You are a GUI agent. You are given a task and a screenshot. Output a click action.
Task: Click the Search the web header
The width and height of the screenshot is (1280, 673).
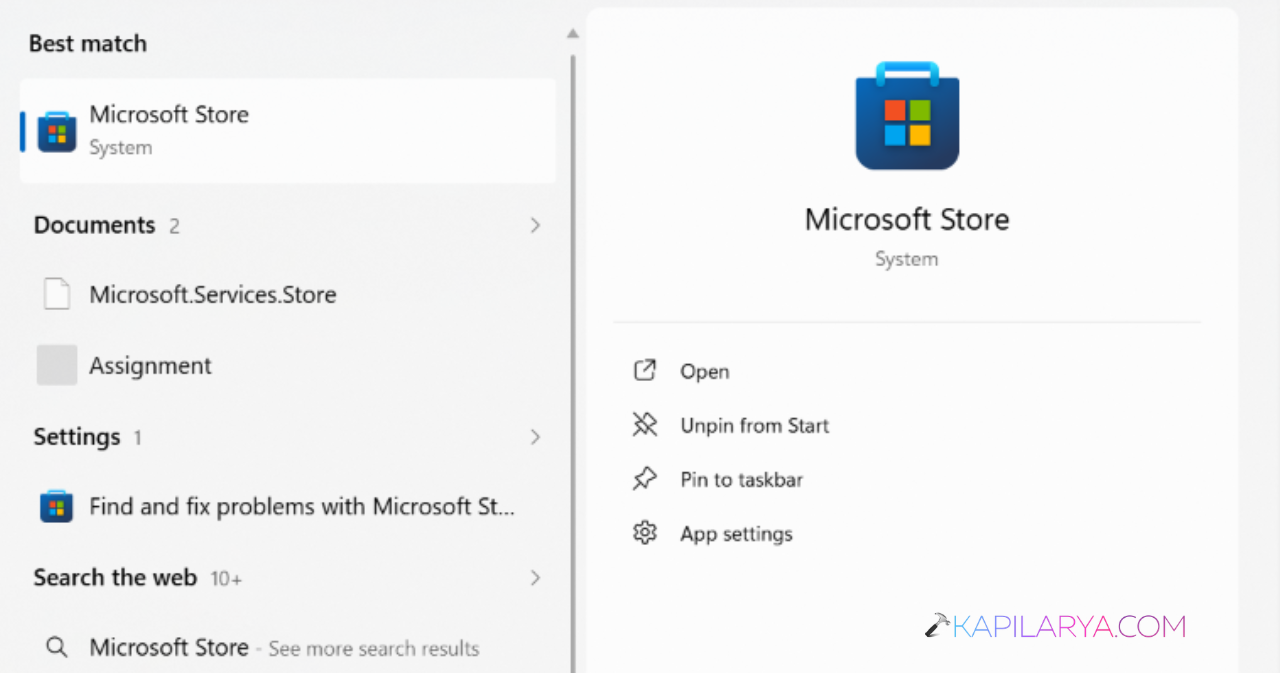115,578
